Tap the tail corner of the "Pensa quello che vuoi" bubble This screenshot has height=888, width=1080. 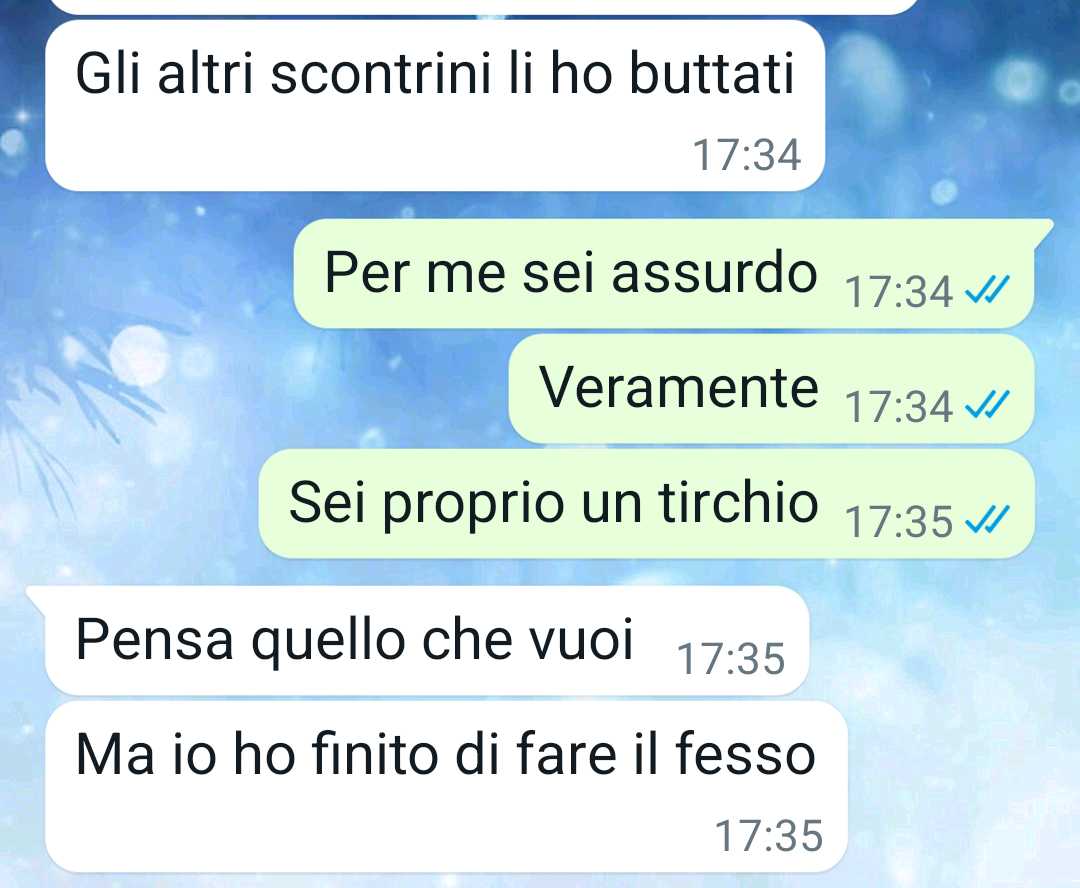[x=36, y=598]
